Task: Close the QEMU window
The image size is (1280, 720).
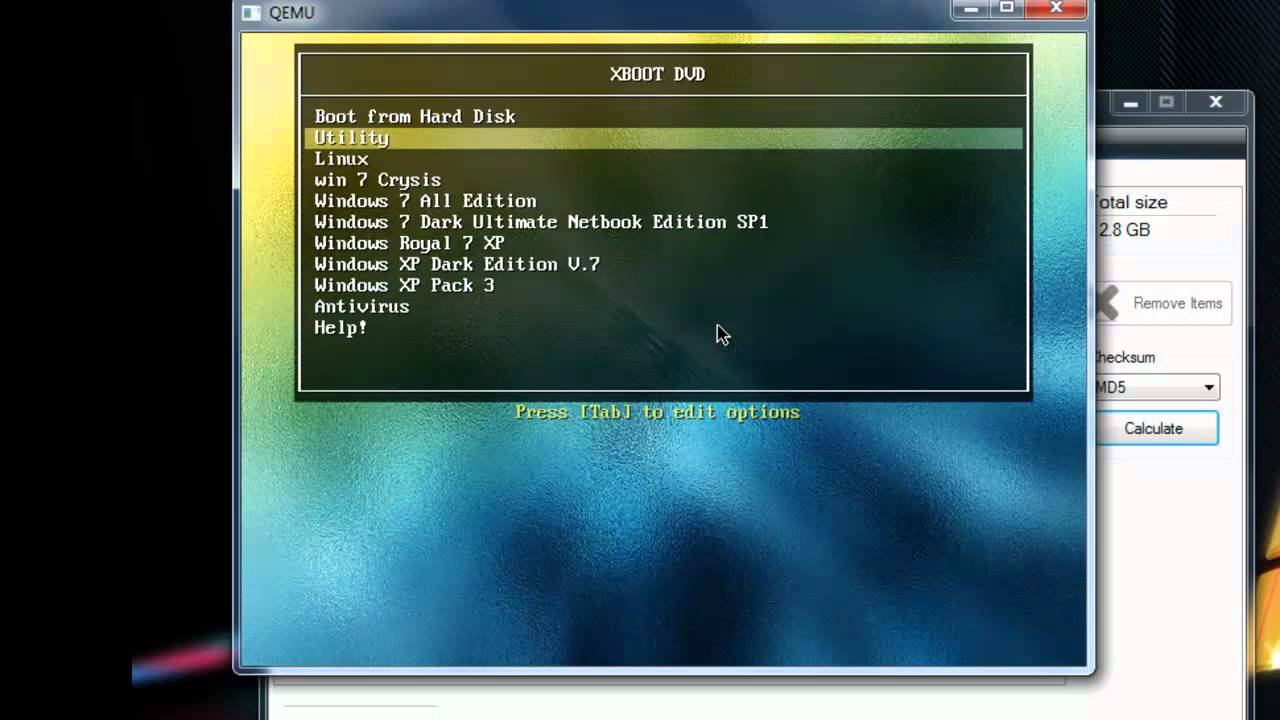Action: tap(1057, 9)
